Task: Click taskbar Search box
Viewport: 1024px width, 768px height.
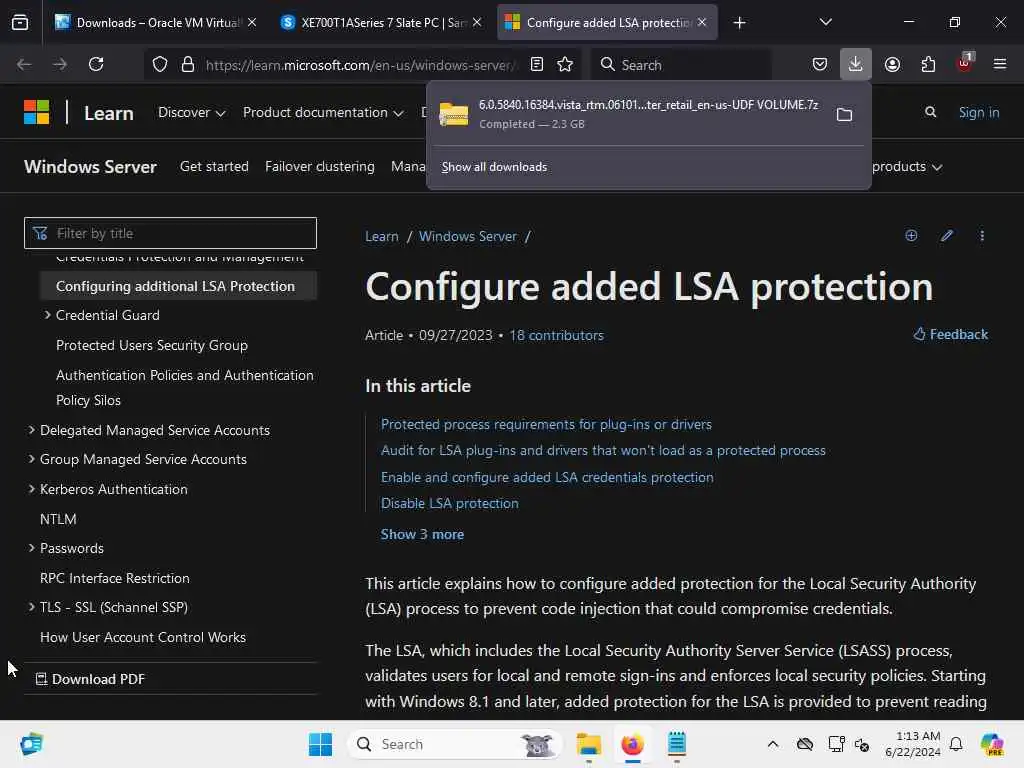Action: [x=455, y=744]
